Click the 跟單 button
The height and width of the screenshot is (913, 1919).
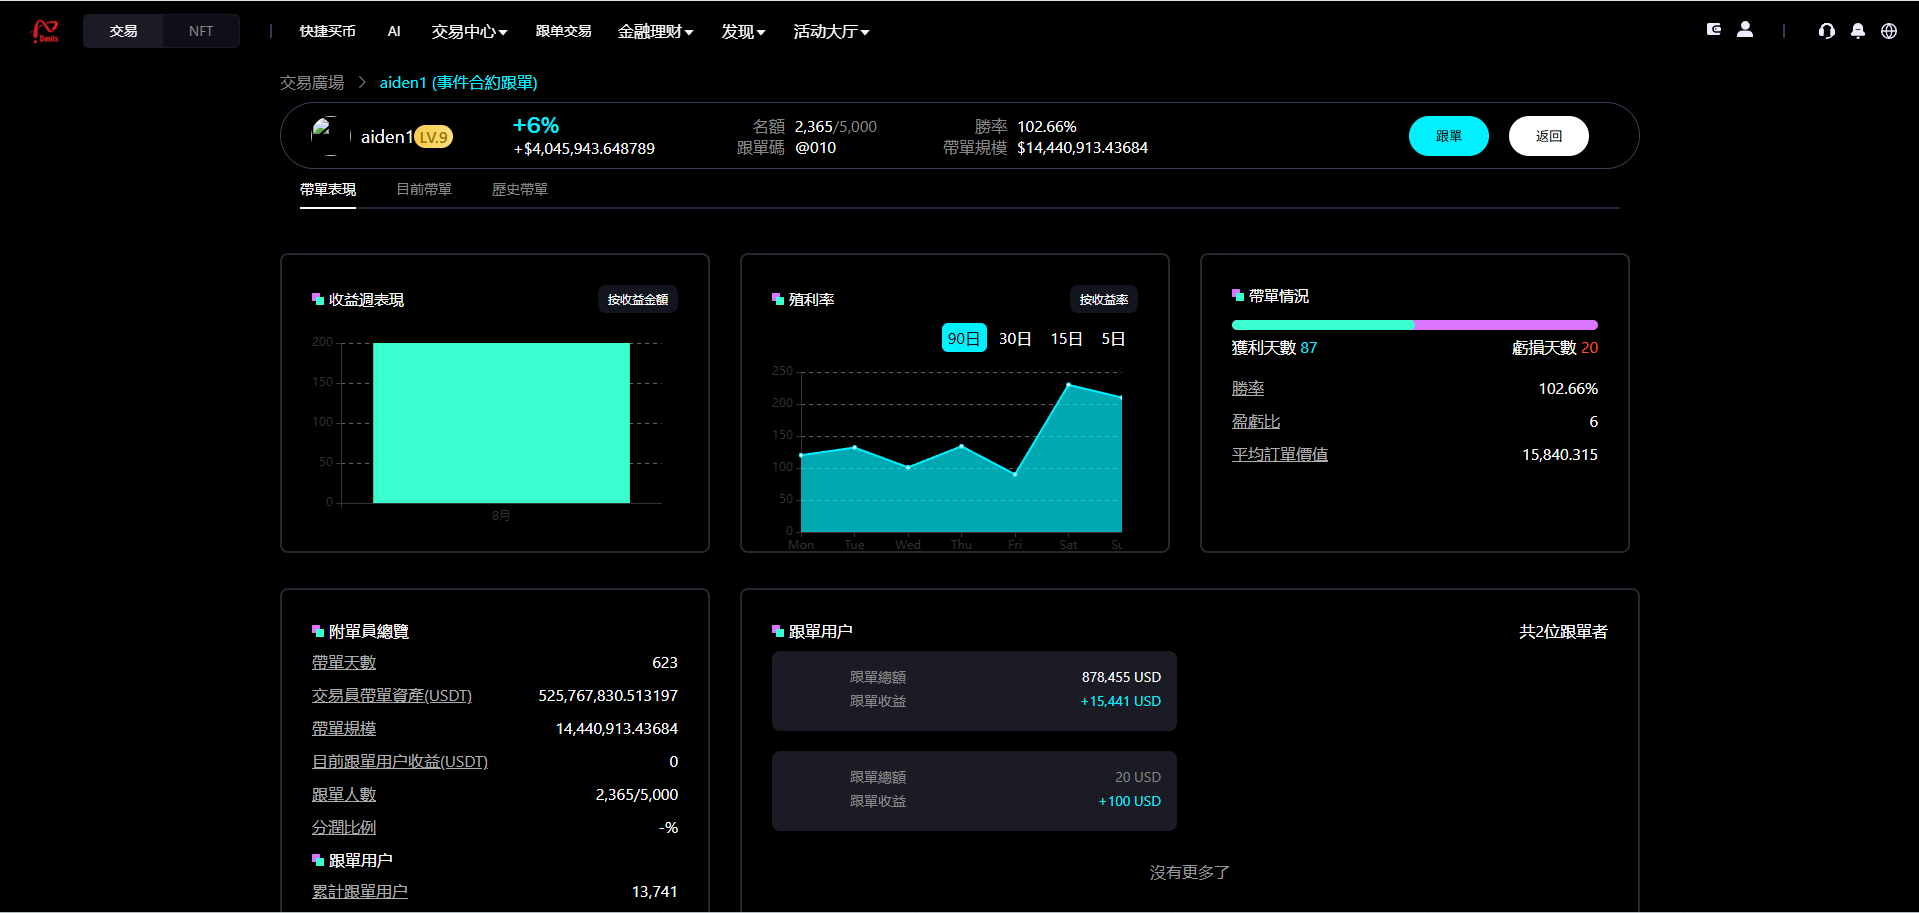(1448, 135)
